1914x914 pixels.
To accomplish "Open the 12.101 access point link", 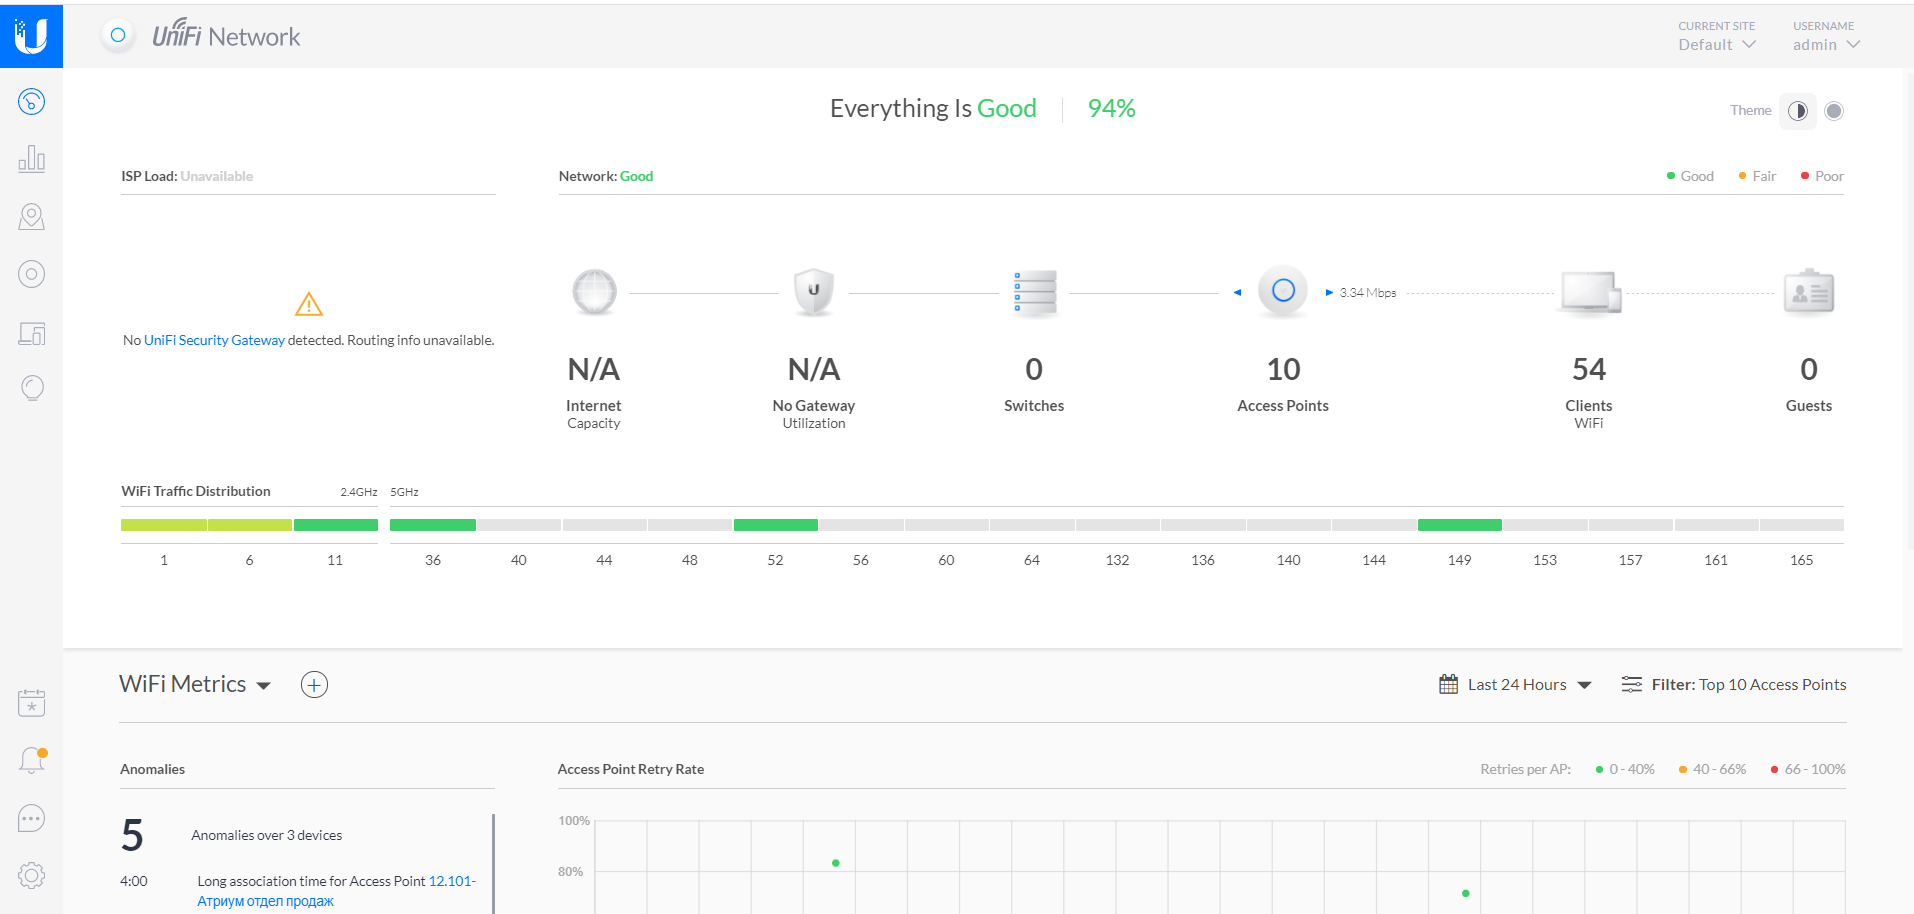I will (x=337, y=891).
